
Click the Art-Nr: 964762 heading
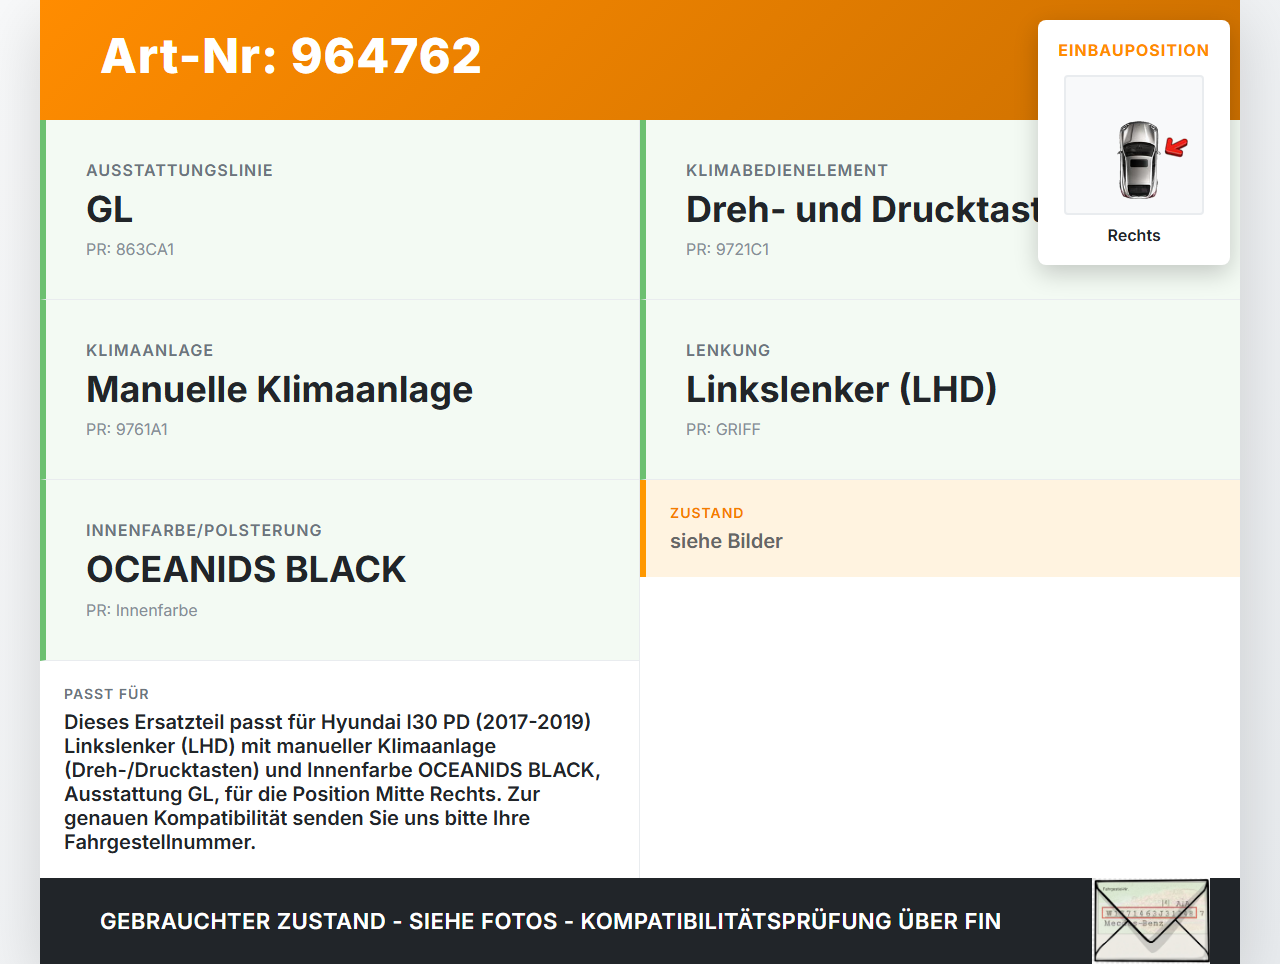(290, 57)
